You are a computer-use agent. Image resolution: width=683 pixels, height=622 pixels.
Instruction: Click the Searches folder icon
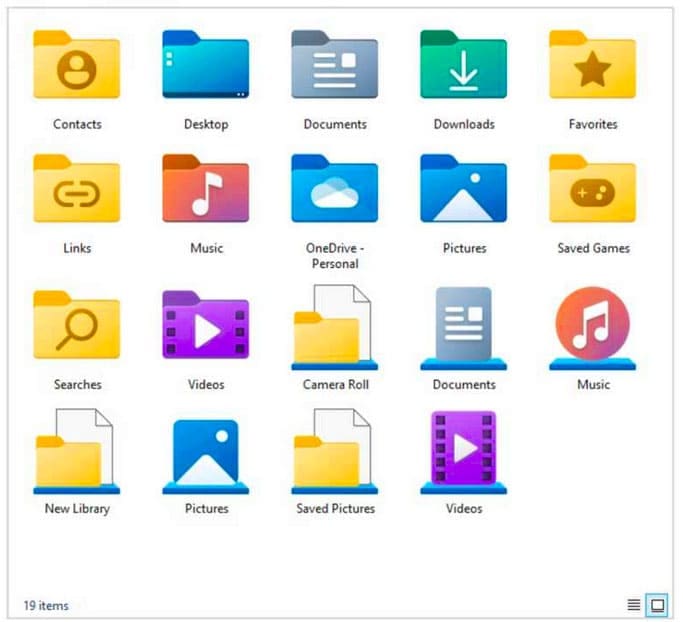tap(77, 326)
